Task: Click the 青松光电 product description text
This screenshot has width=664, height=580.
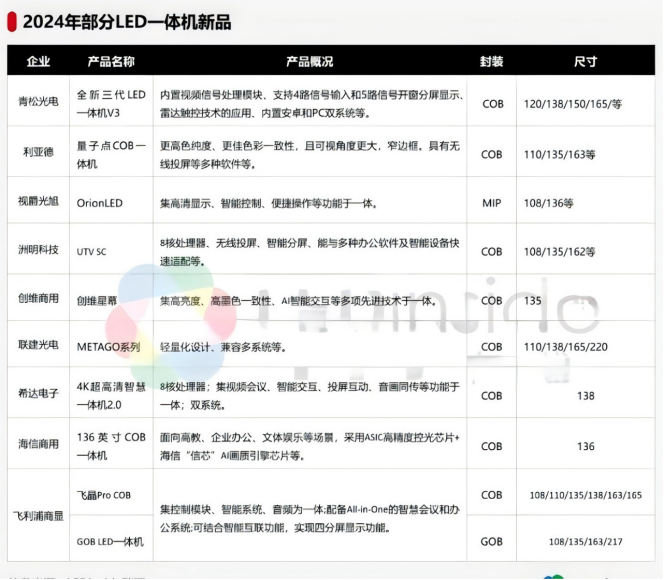Action: 312,104
